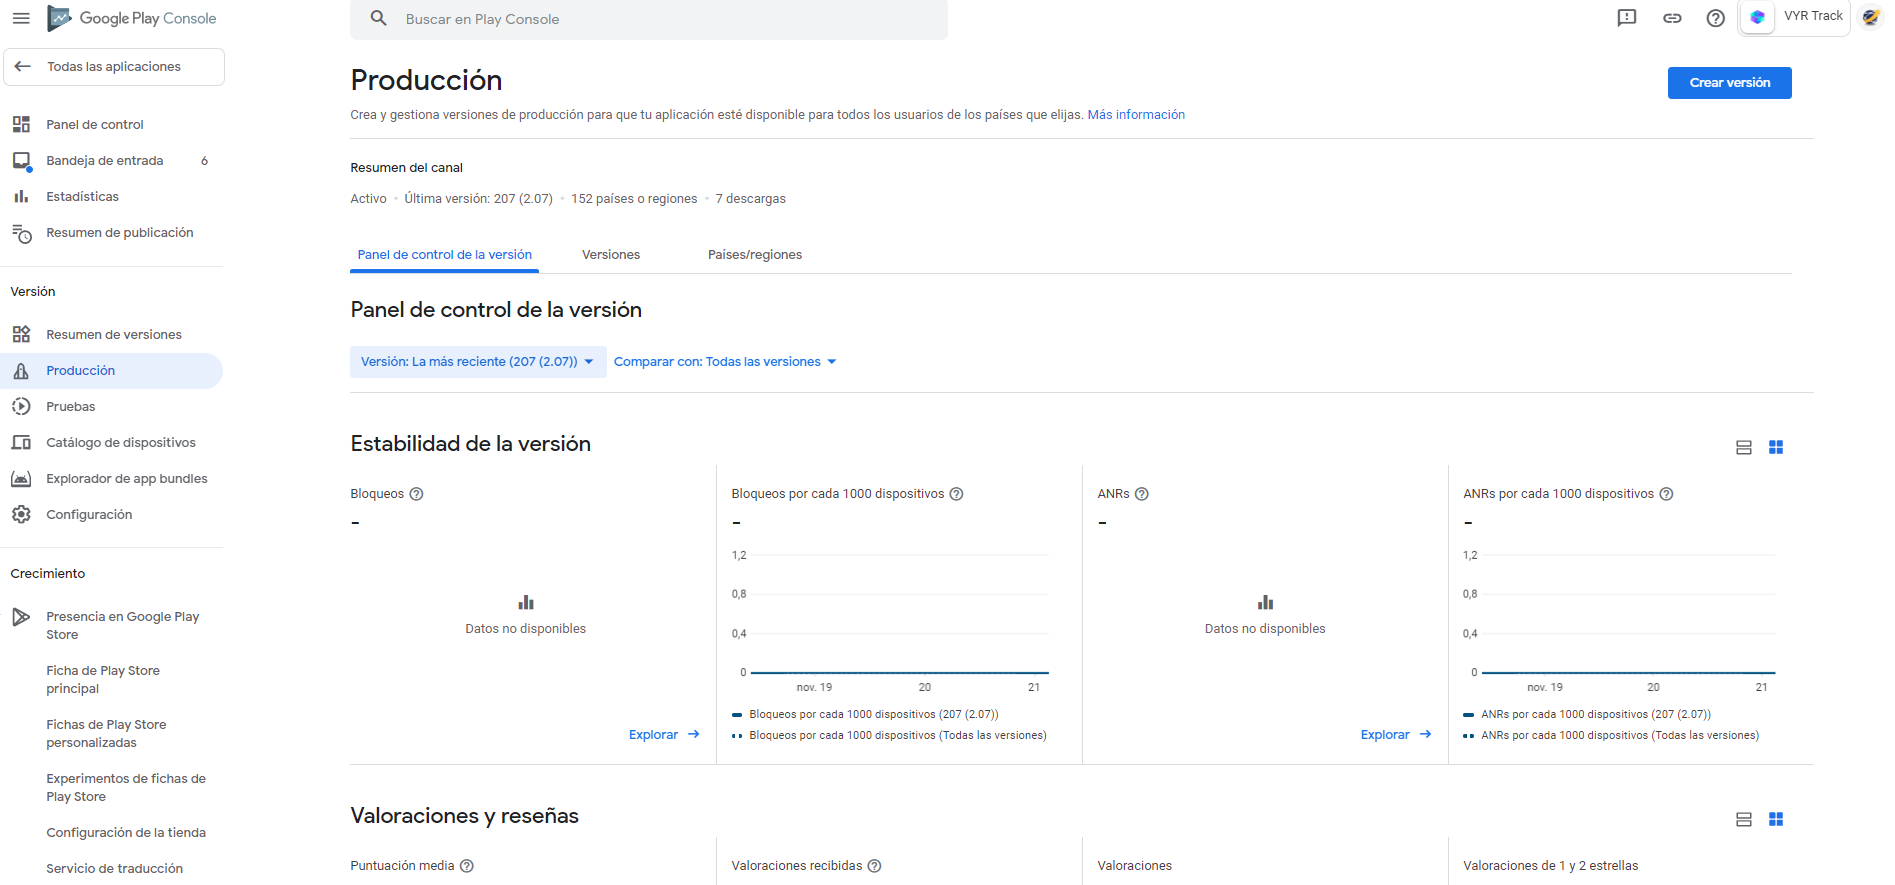This screenshot has height=885, width=1895.
Task: Click help icon next to Puntuación media
Action: pos(467,866)
